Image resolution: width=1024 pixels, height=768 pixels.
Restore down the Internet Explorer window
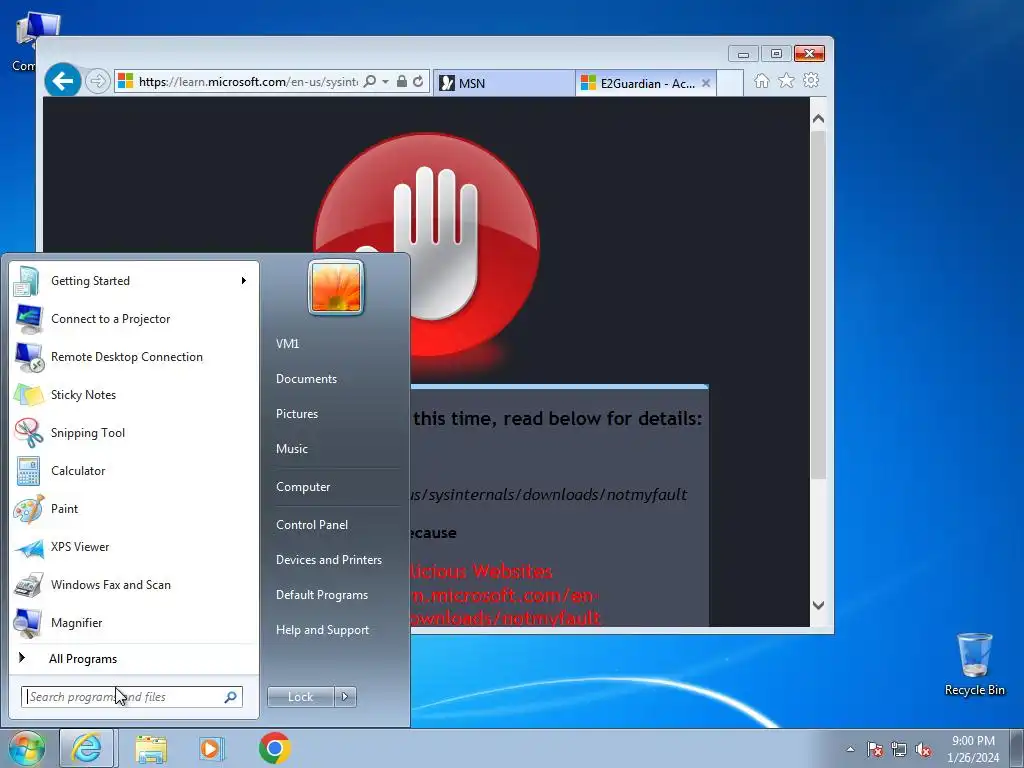click(x=776, y=54)
